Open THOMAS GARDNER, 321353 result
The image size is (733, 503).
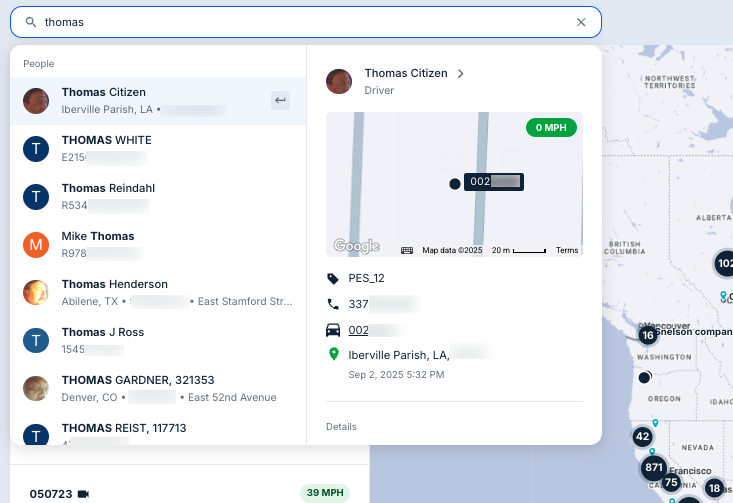click(158, 388)
